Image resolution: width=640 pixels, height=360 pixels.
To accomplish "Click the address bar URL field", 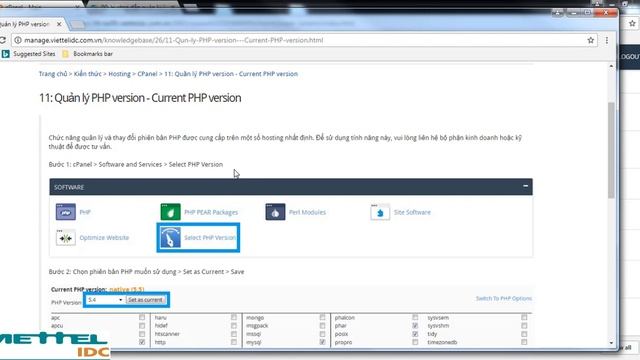I will coord(304,40).
